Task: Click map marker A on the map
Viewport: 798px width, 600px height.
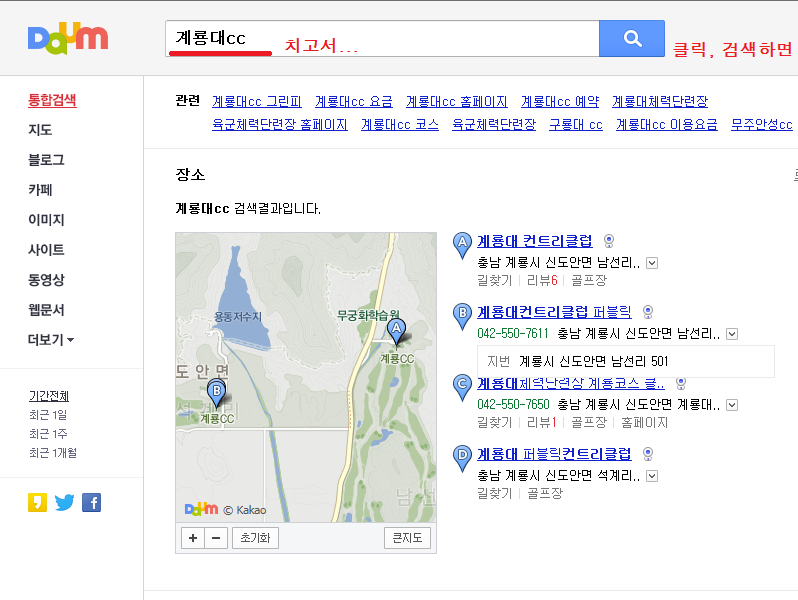Action: pos(396,331)
